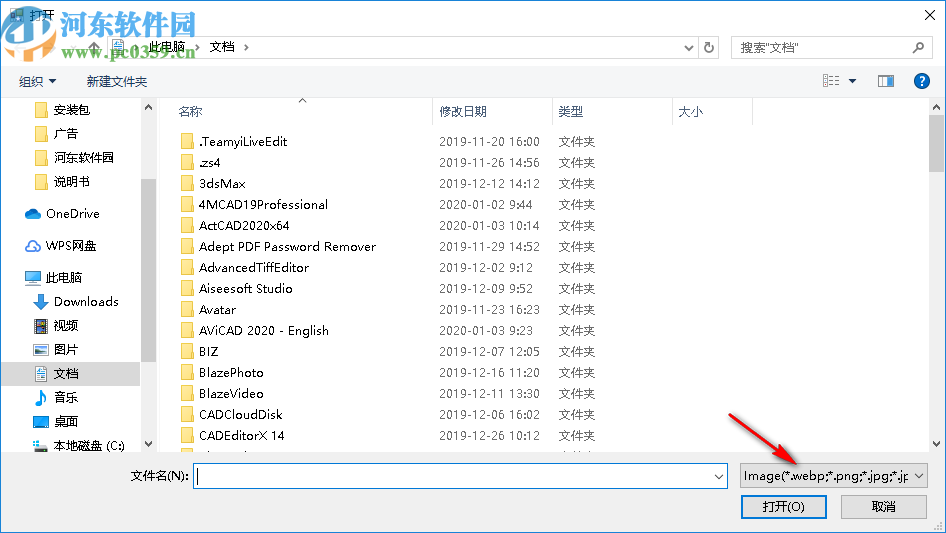Select BlazeVideo folder
The width and height of the screenshot is (946, 533).
[x=231, y=394]
